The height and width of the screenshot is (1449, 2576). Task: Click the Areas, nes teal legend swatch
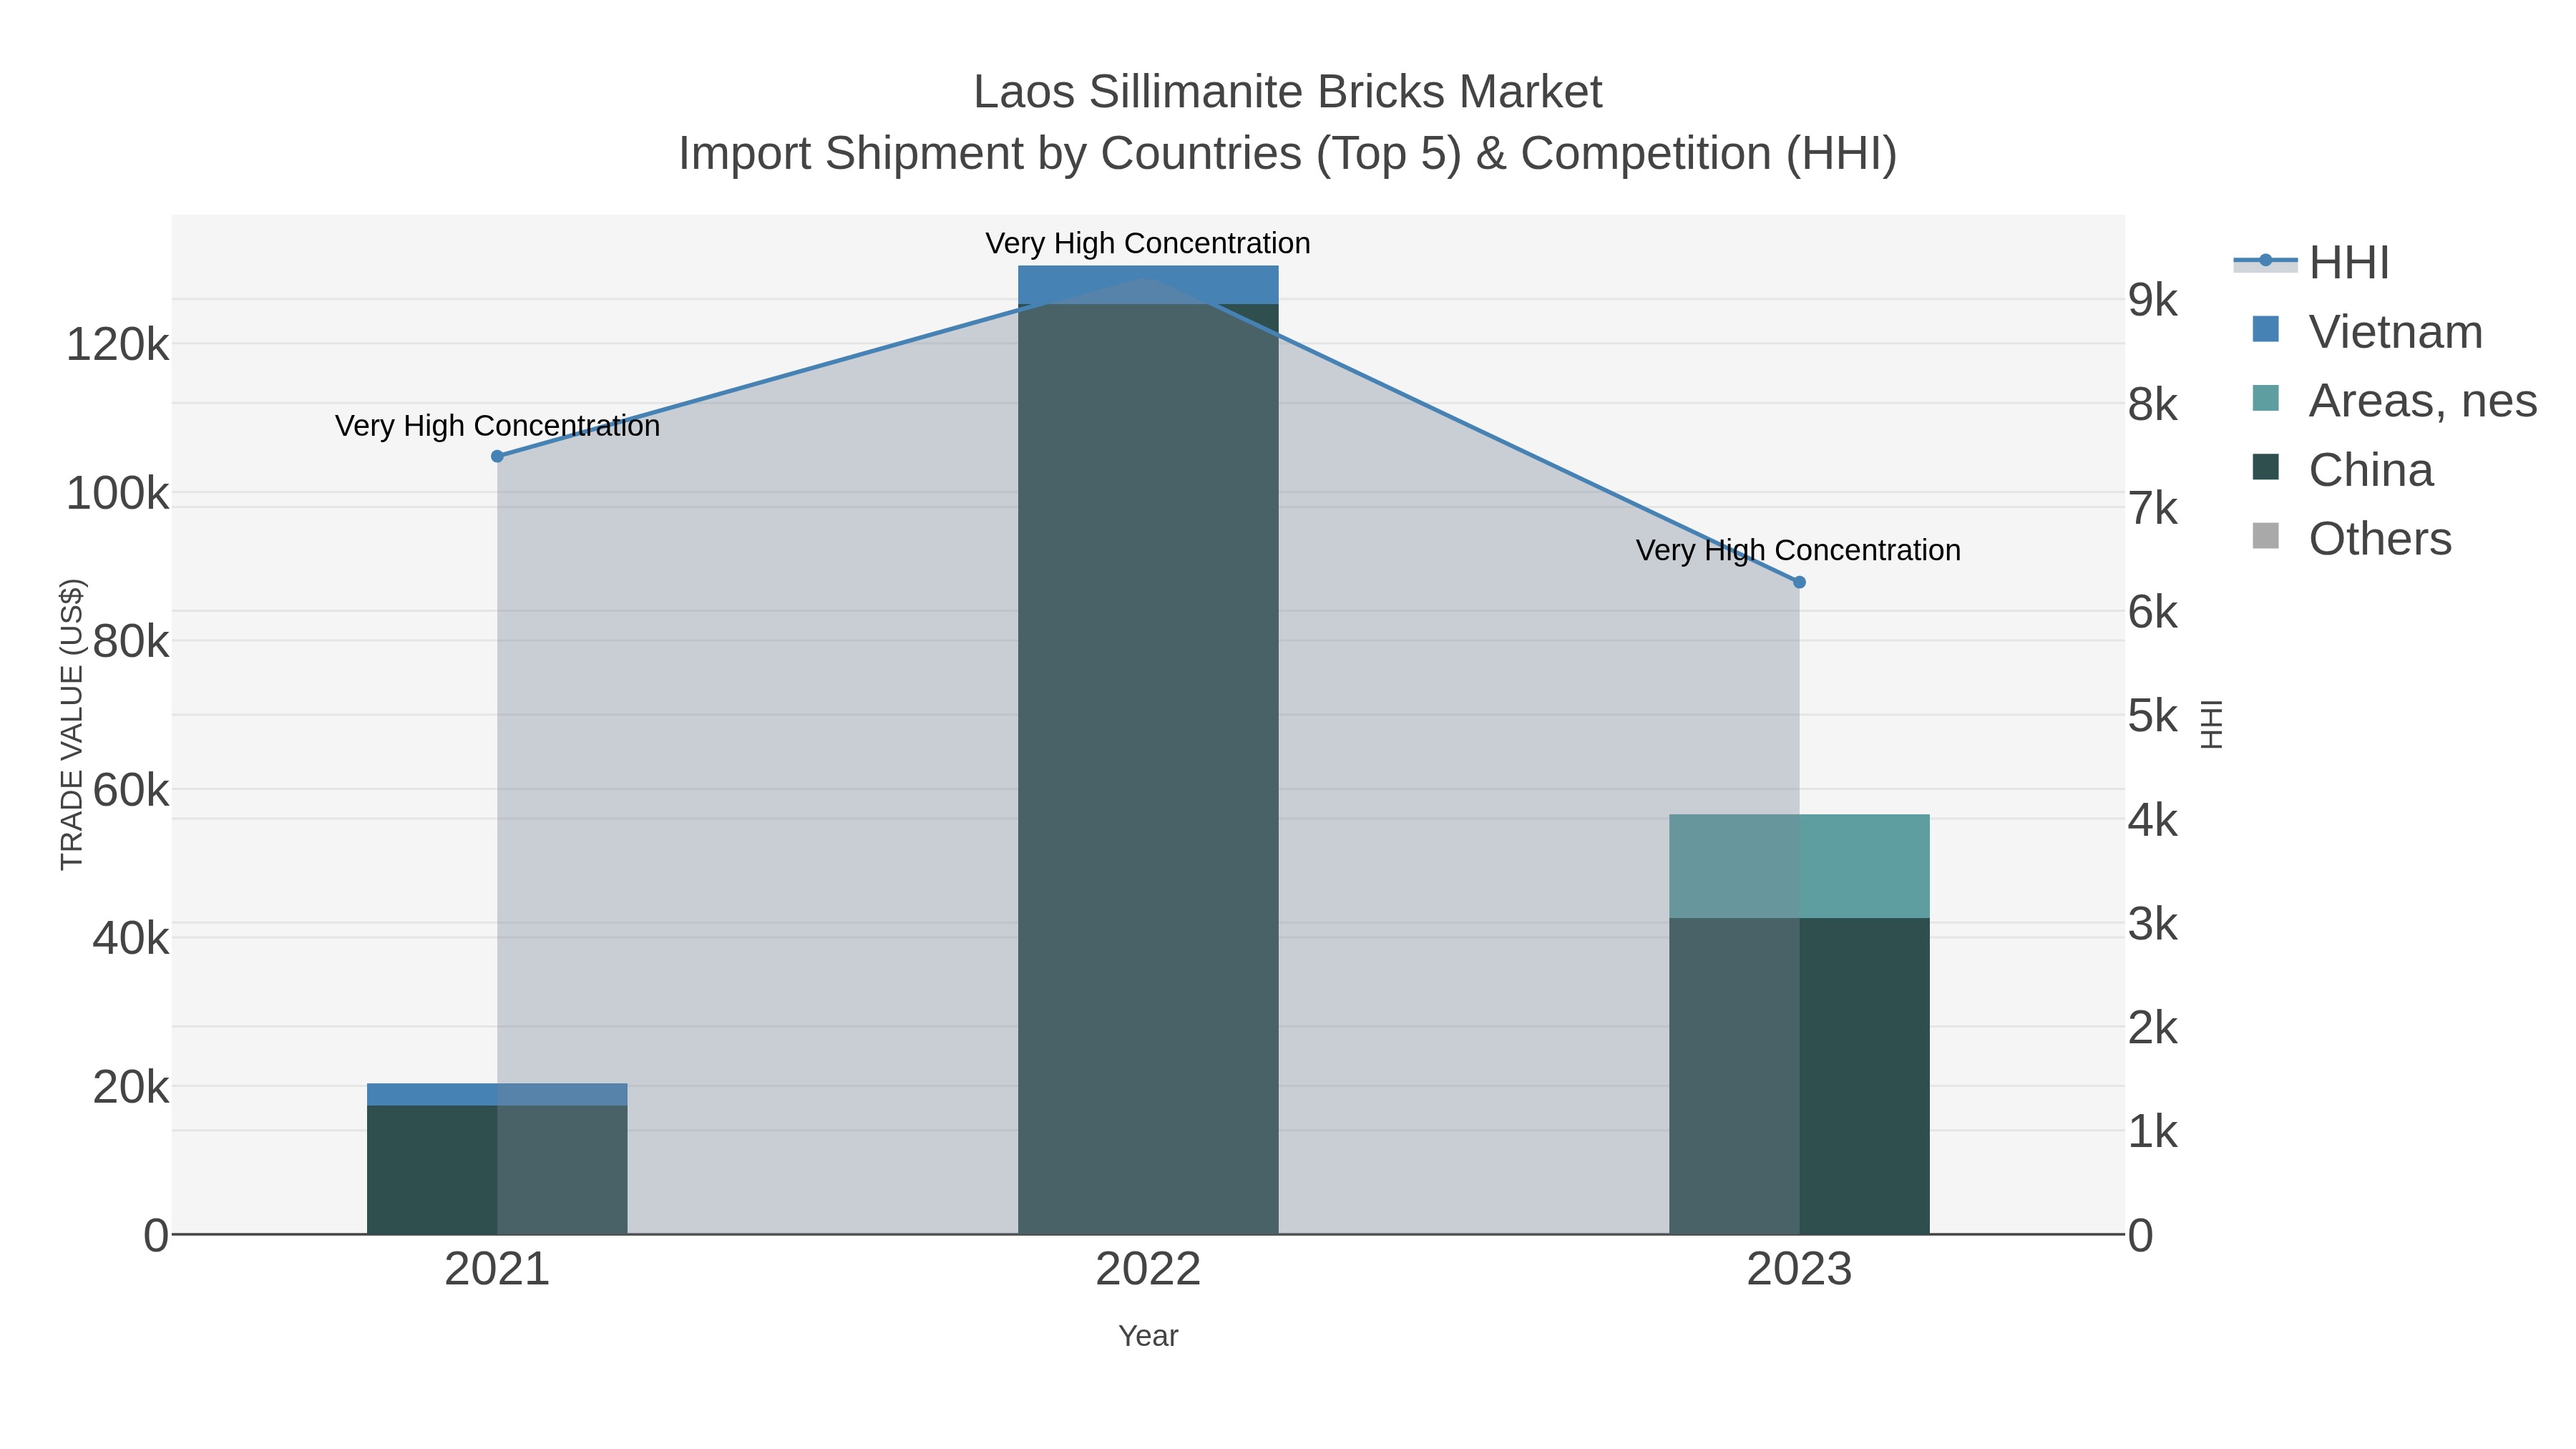2265,398
